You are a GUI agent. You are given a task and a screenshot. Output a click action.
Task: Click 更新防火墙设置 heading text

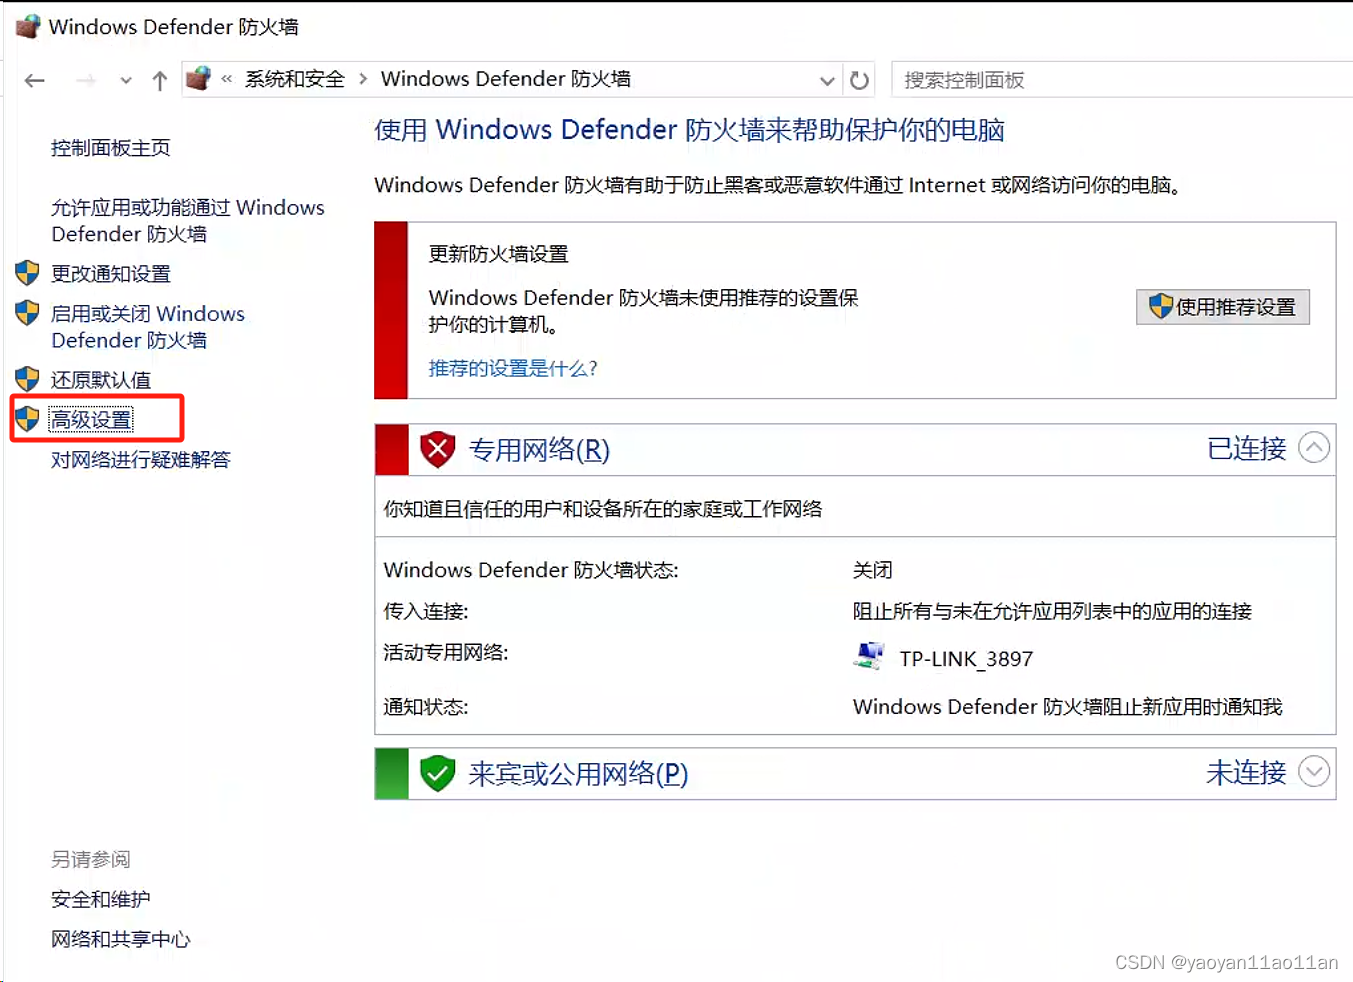click(499, 254)
